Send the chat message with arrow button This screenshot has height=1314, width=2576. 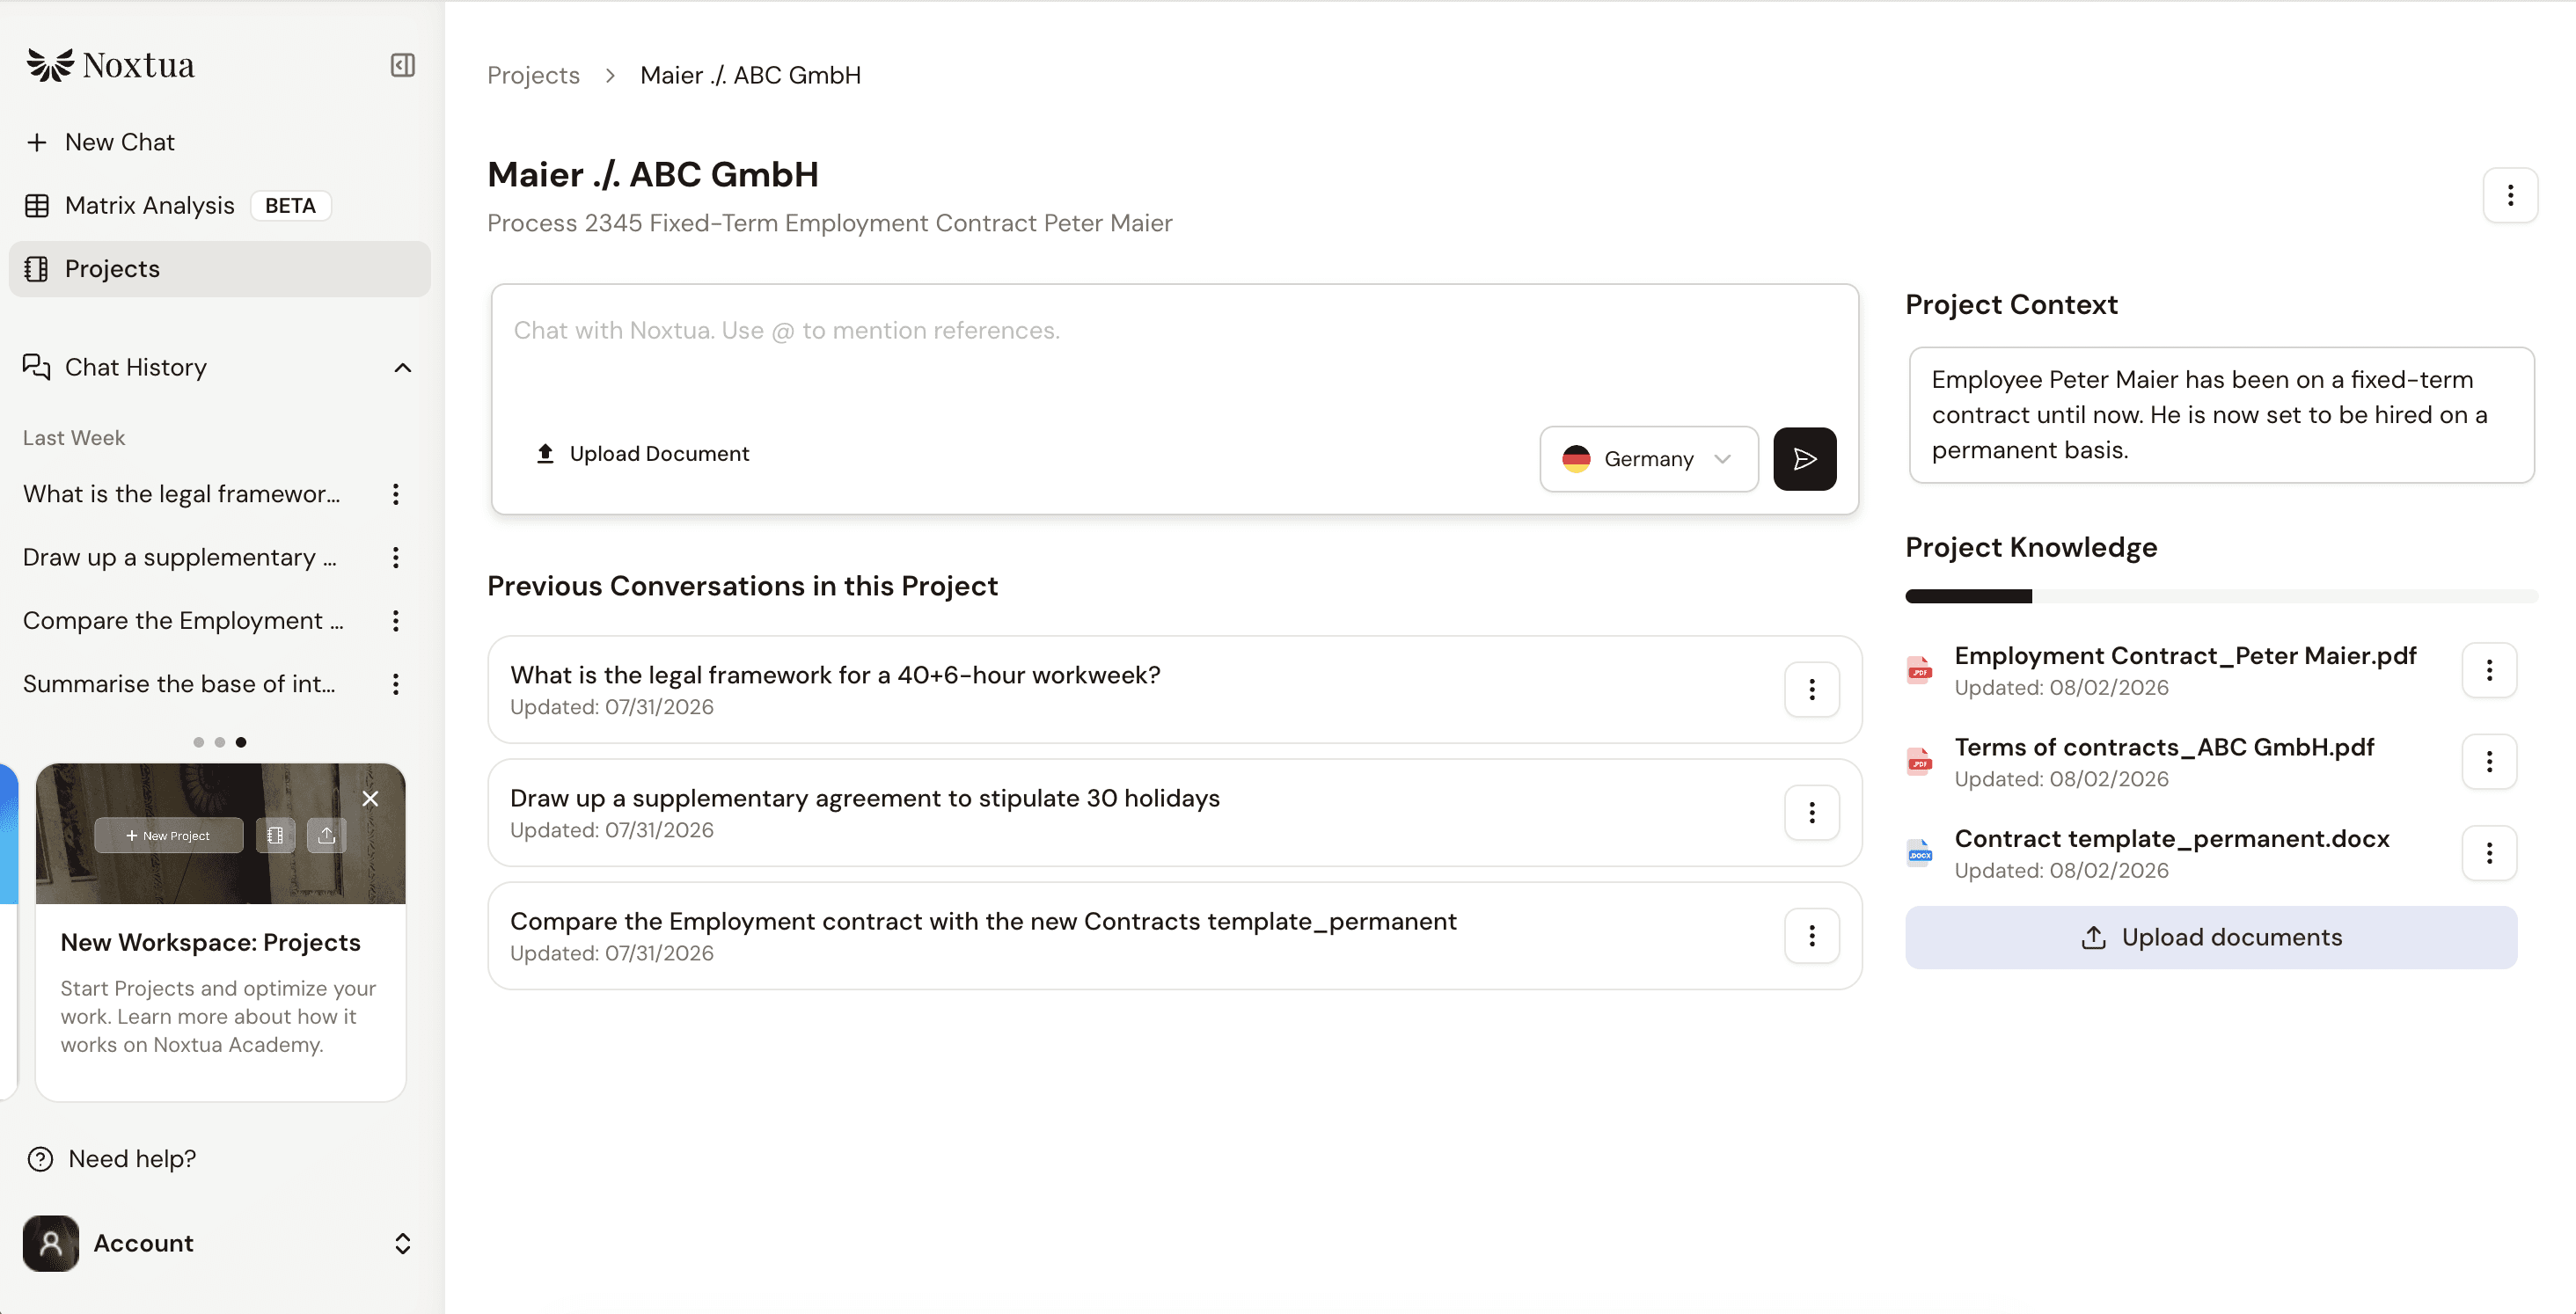[1804, 459]
